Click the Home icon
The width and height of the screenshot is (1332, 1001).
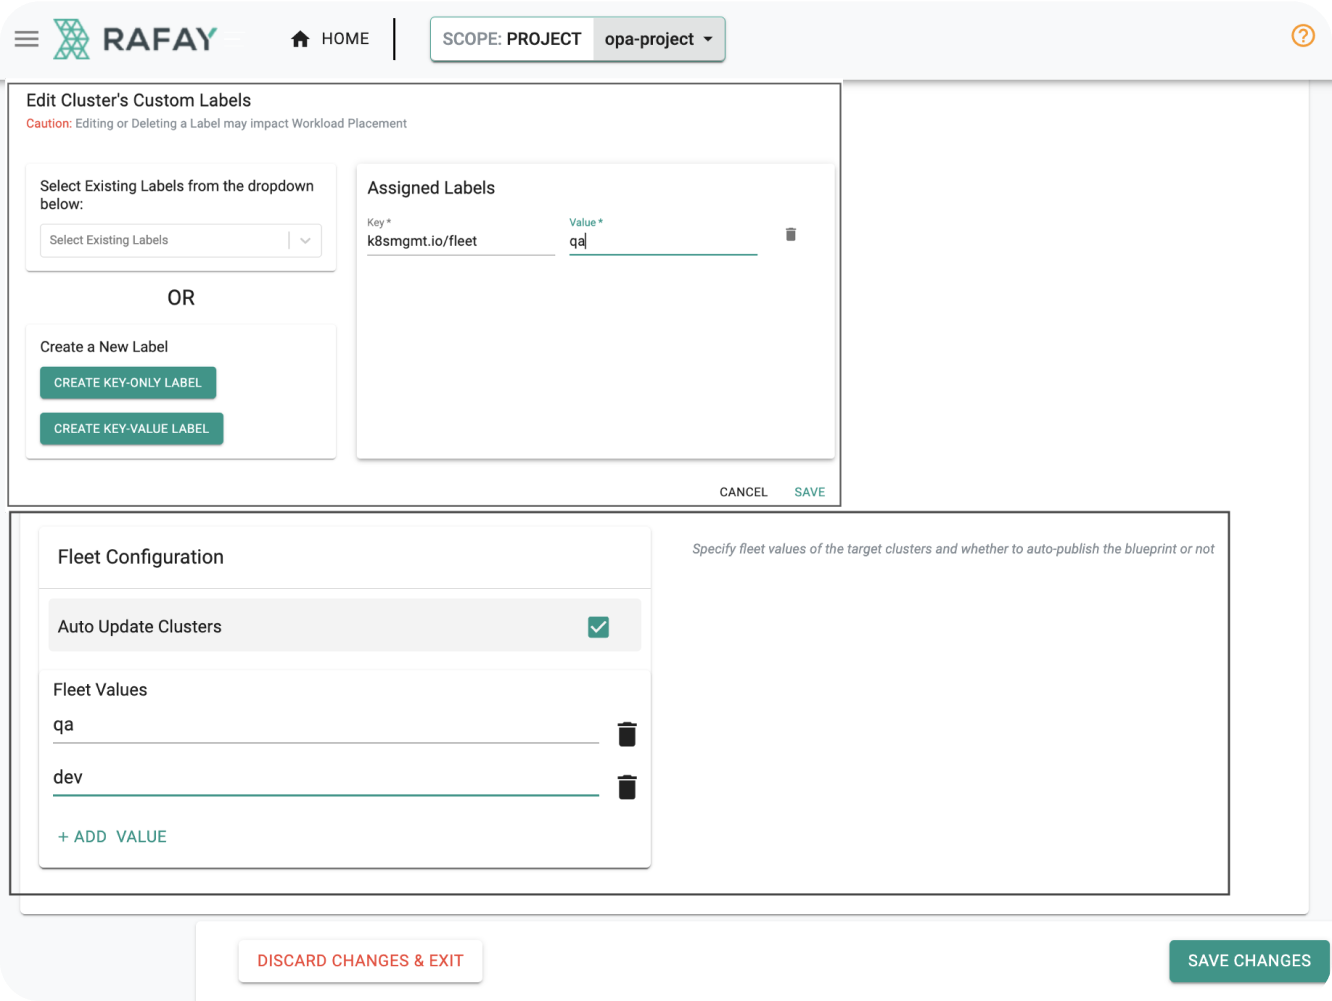300,38
